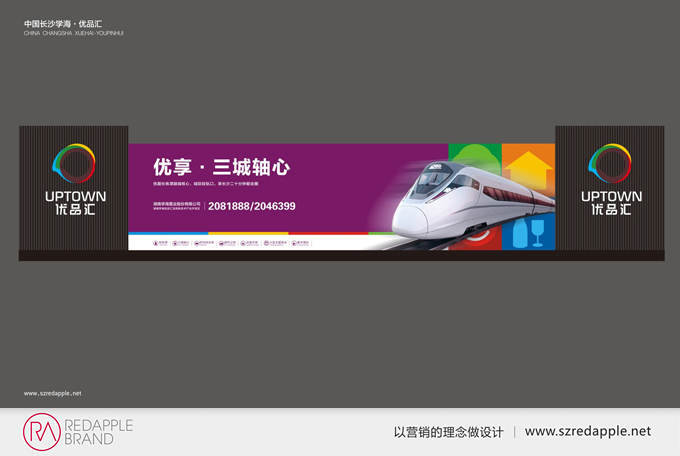Image resolution: width=680 pixels, height=456 pixels.
Task: Click the wine glass icon on blue tile
Action: pos(538,233)
